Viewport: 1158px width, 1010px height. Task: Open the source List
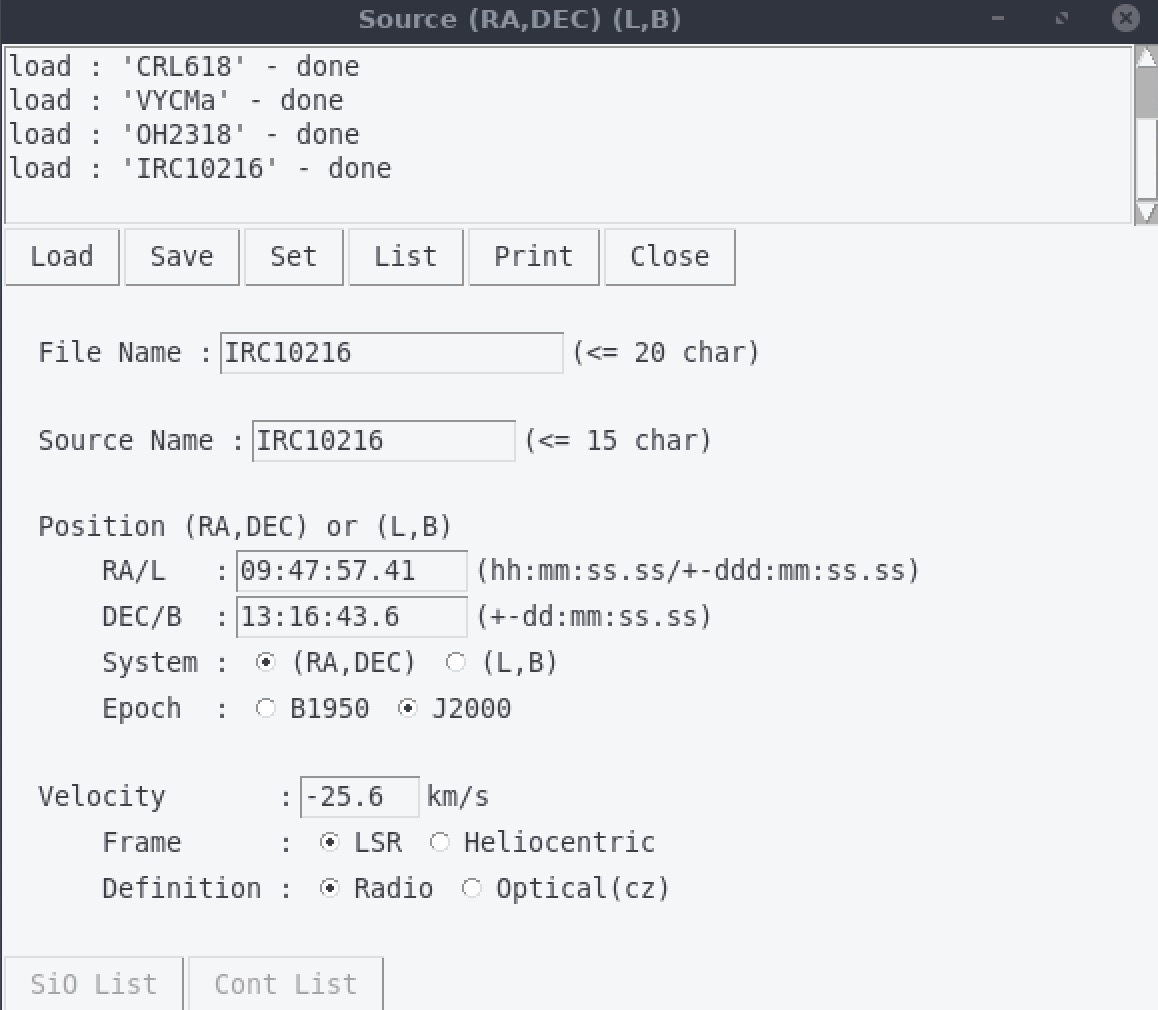pos(405,257)
